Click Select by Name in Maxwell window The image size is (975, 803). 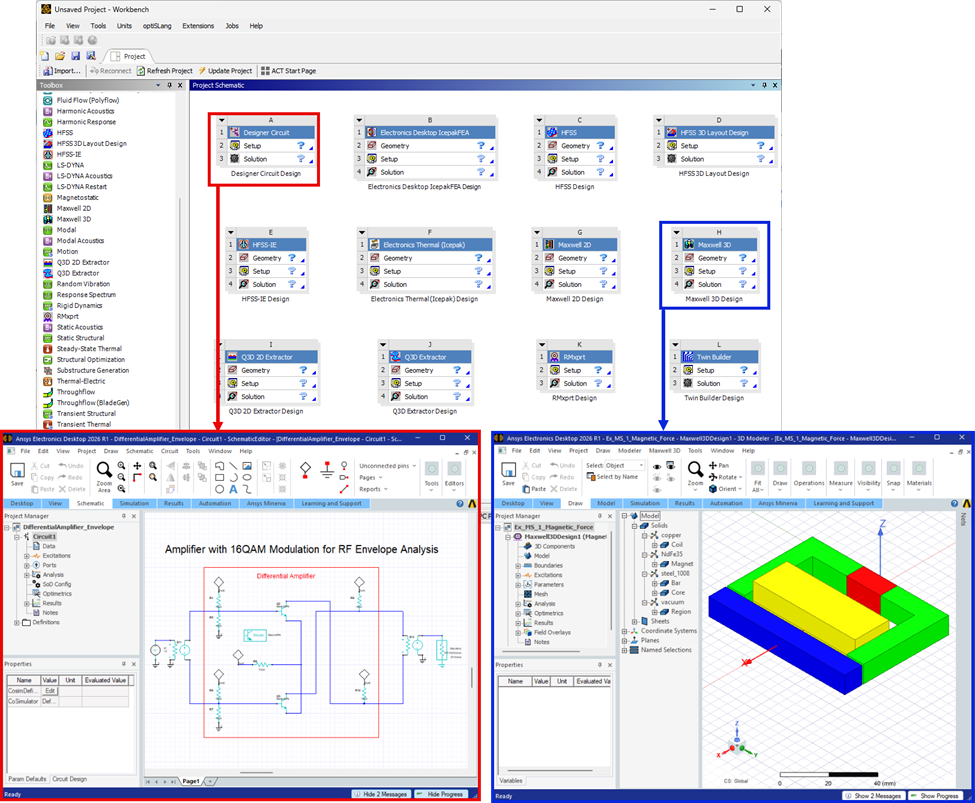[612, 476]
